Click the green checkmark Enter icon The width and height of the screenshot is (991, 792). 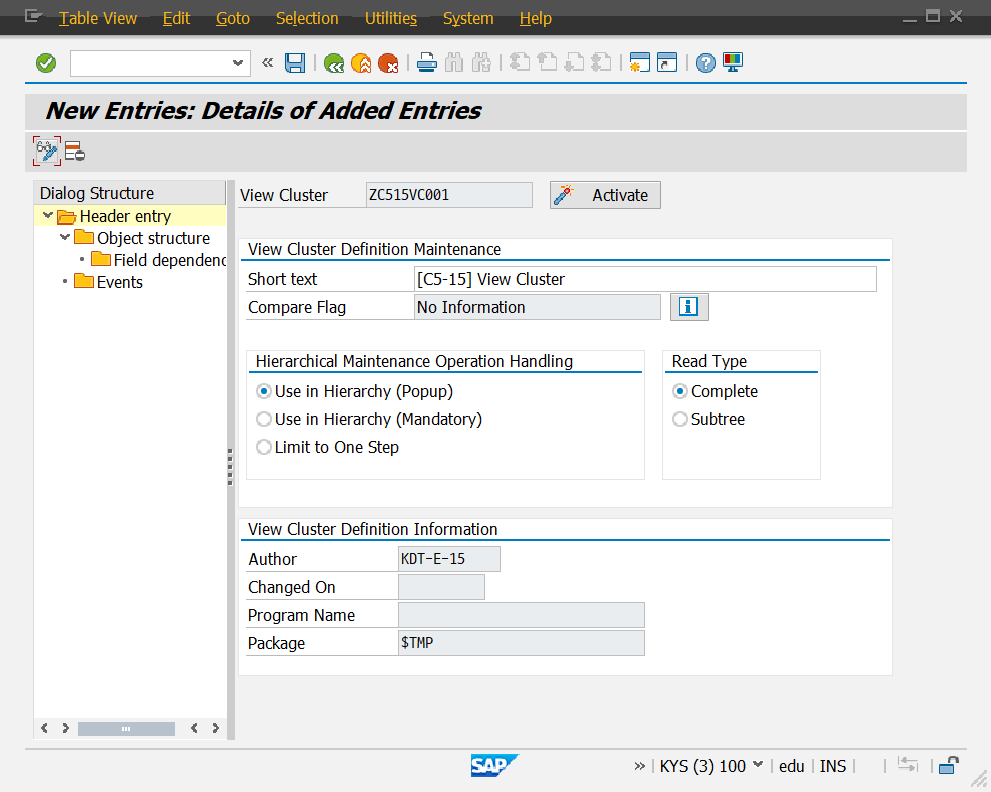[46, 63]
